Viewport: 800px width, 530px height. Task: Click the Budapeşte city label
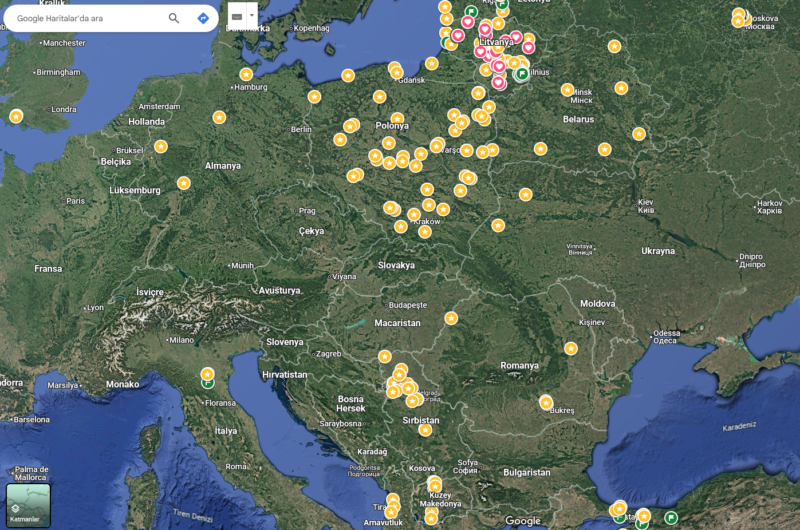tap(407, 304)
